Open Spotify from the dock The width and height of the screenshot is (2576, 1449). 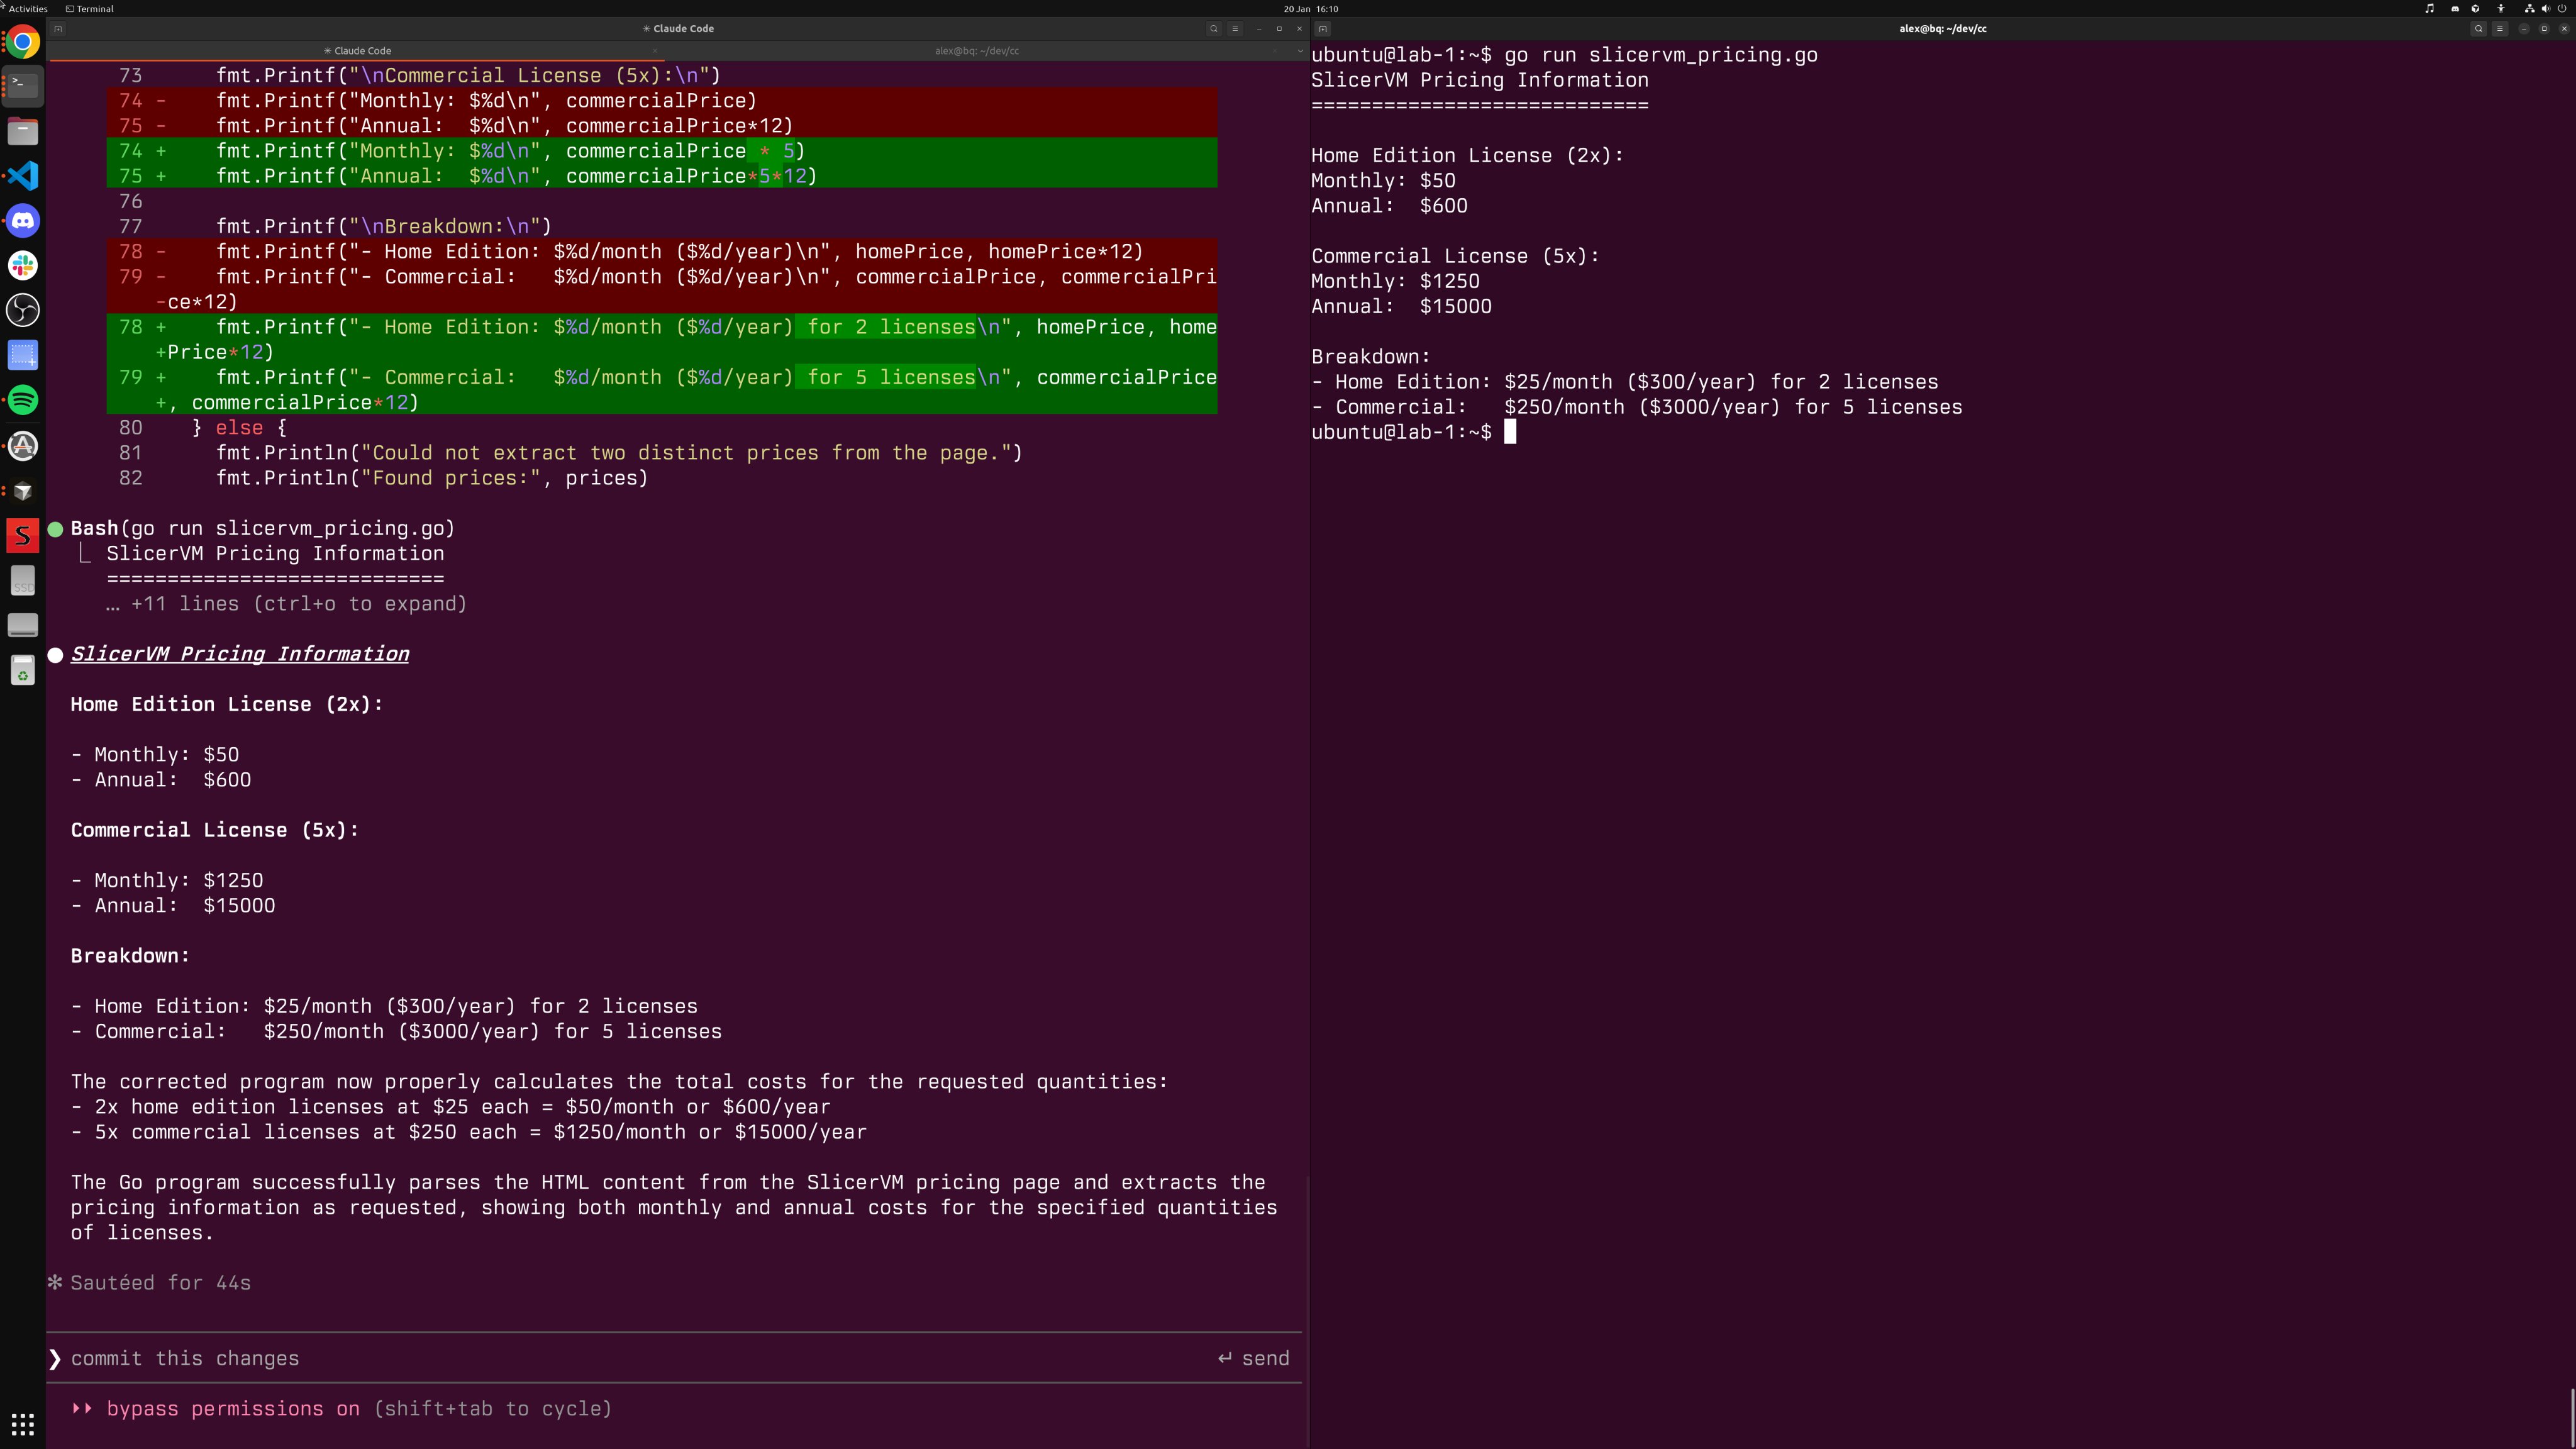pyautogui.click(x=23, y=400)
